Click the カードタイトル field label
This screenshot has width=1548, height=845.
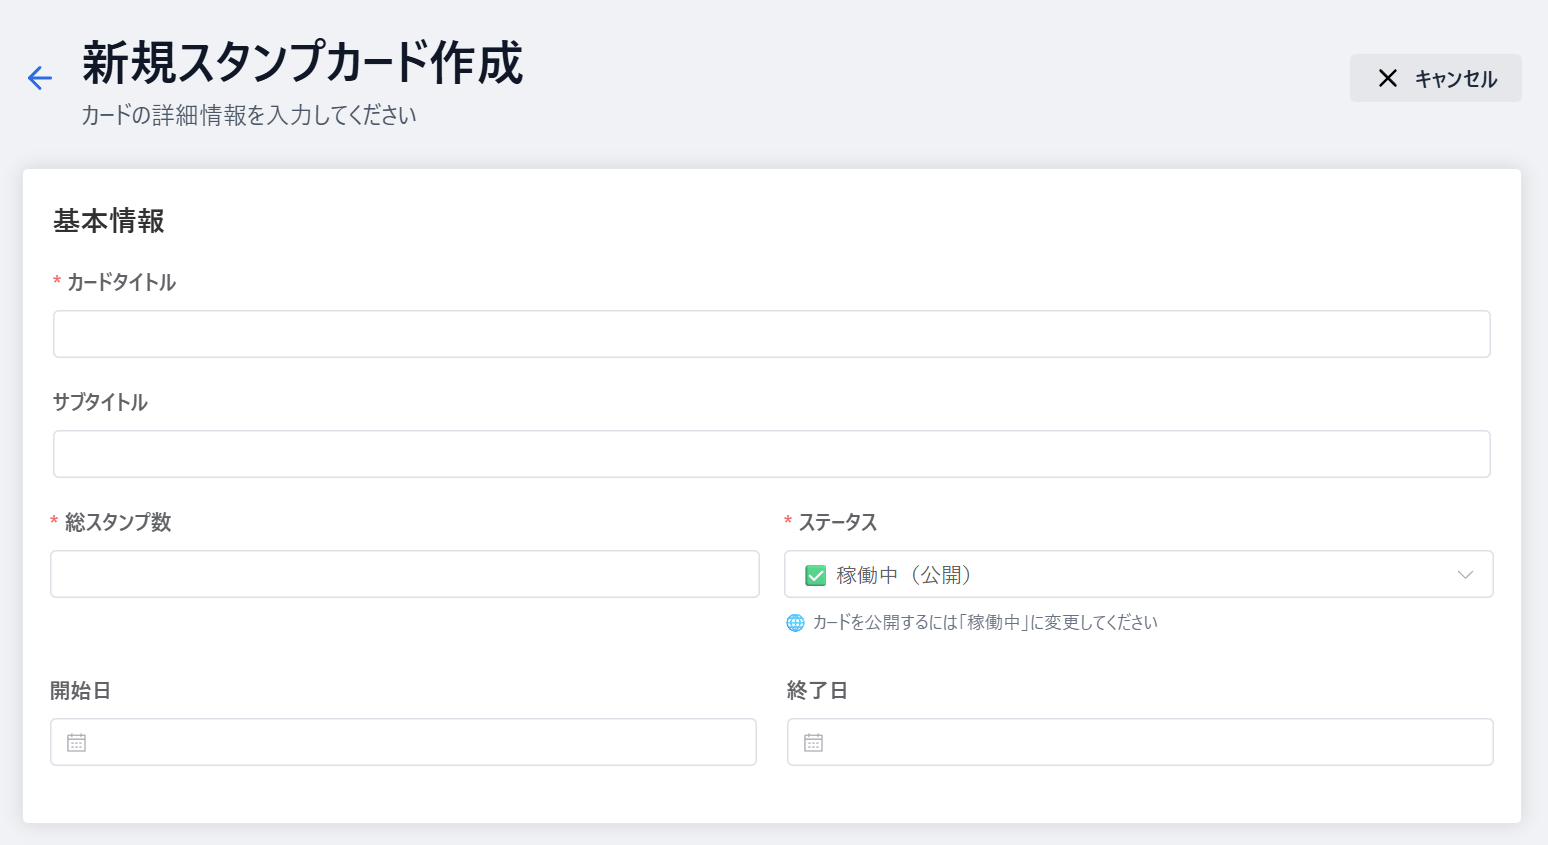pyautogui.click(x=121, y=283)
